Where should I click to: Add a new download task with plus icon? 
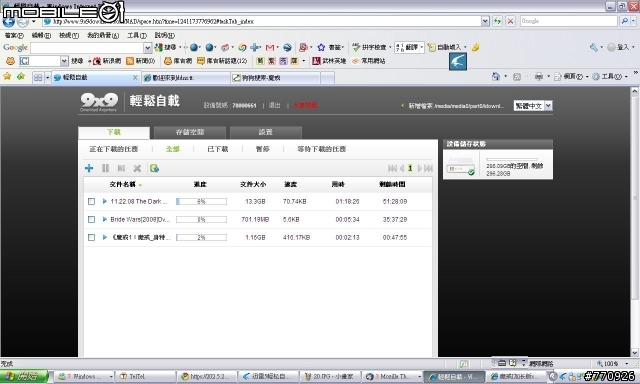click(89, 168)
